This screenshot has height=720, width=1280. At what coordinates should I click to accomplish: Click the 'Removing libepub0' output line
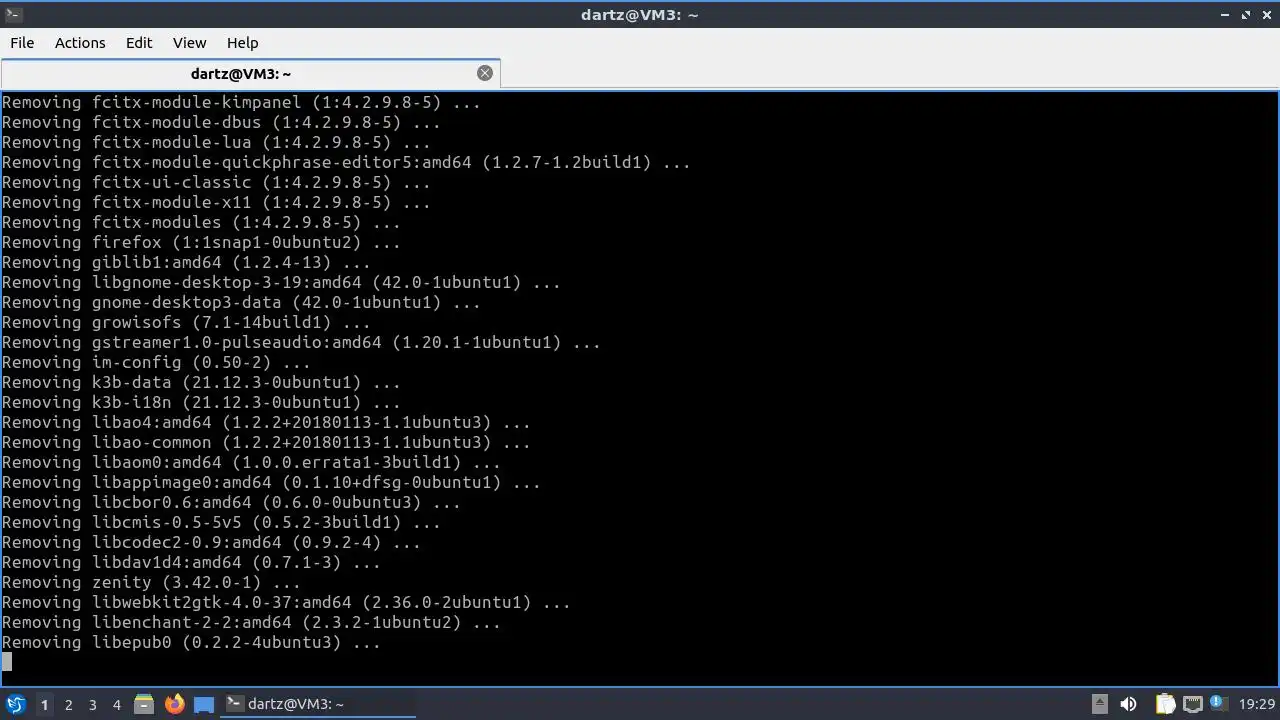[x=191, y=642]
